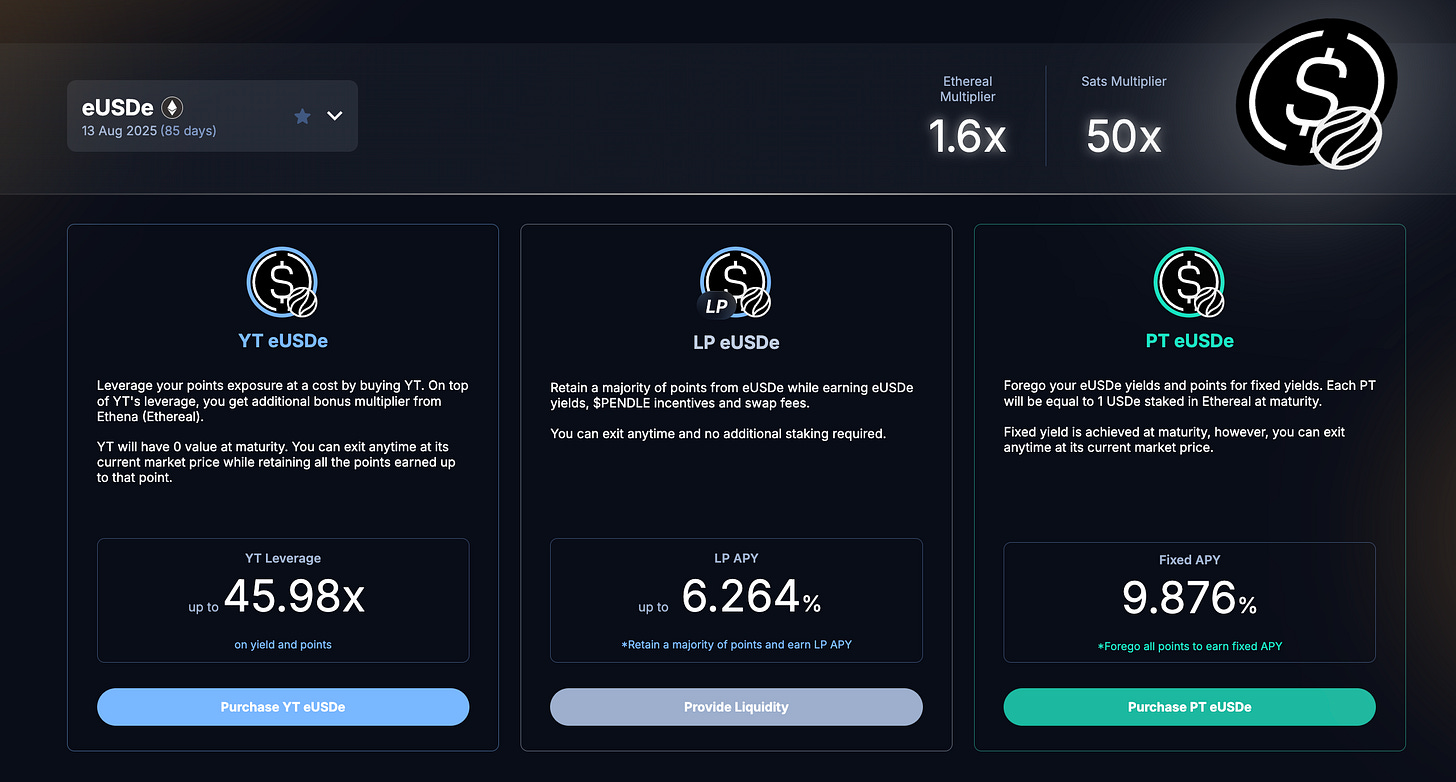
Task: Click the maturity date 13 Aug 2025
Action: [x=119, y=131]
